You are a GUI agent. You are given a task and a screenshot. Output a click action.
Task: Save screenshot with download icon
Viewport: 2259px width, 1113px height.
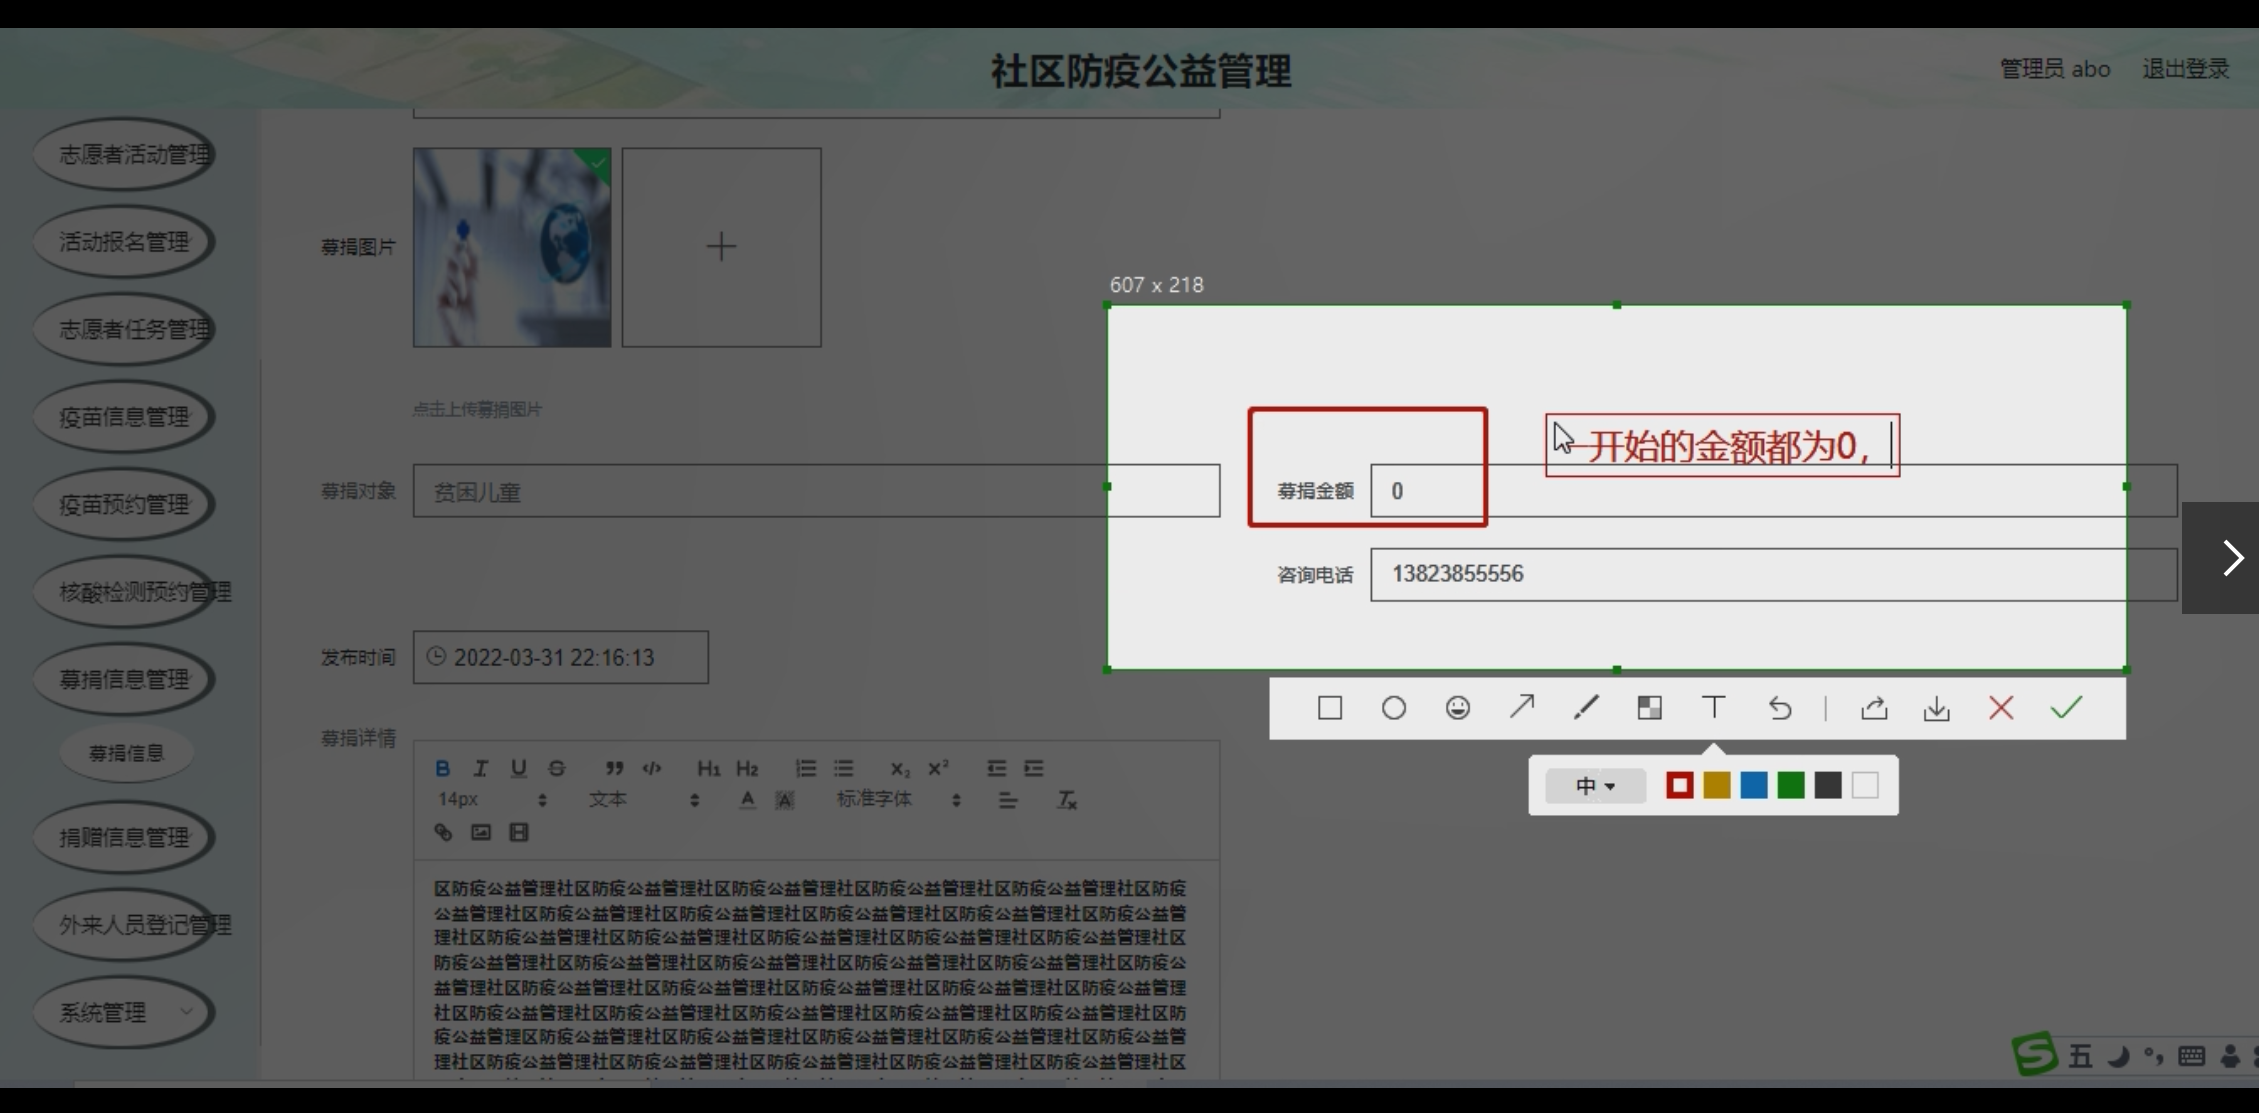(x=1936, y=708)
